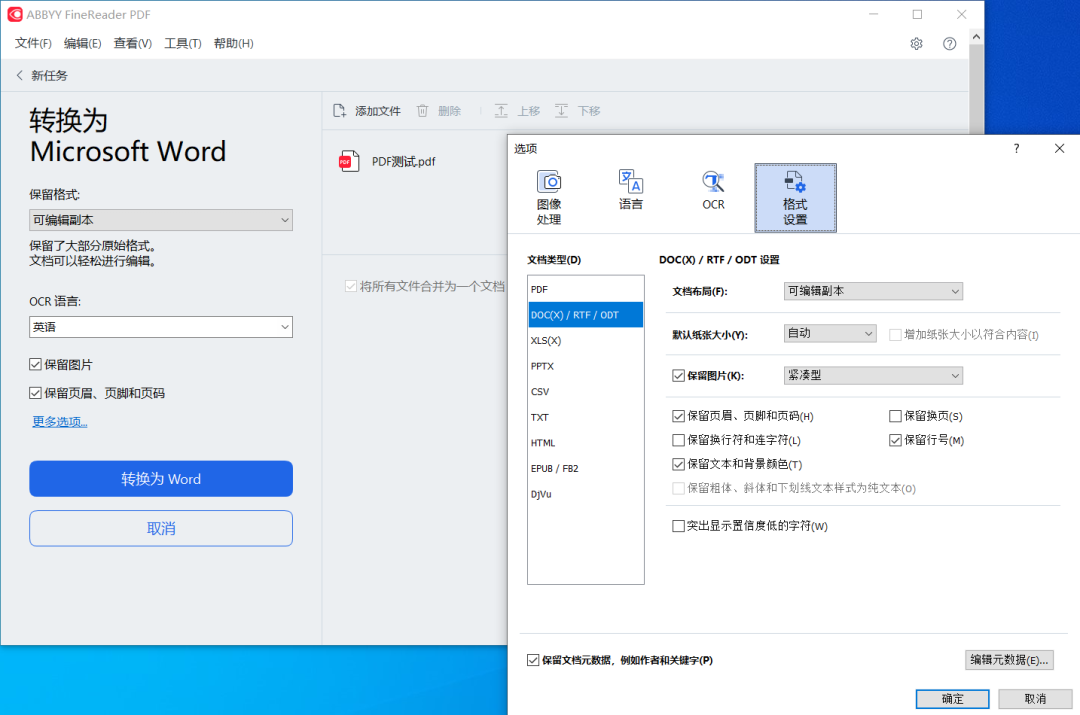Select XLS(X) in document type list
The image size is (1080, 715).
[585, 340]
